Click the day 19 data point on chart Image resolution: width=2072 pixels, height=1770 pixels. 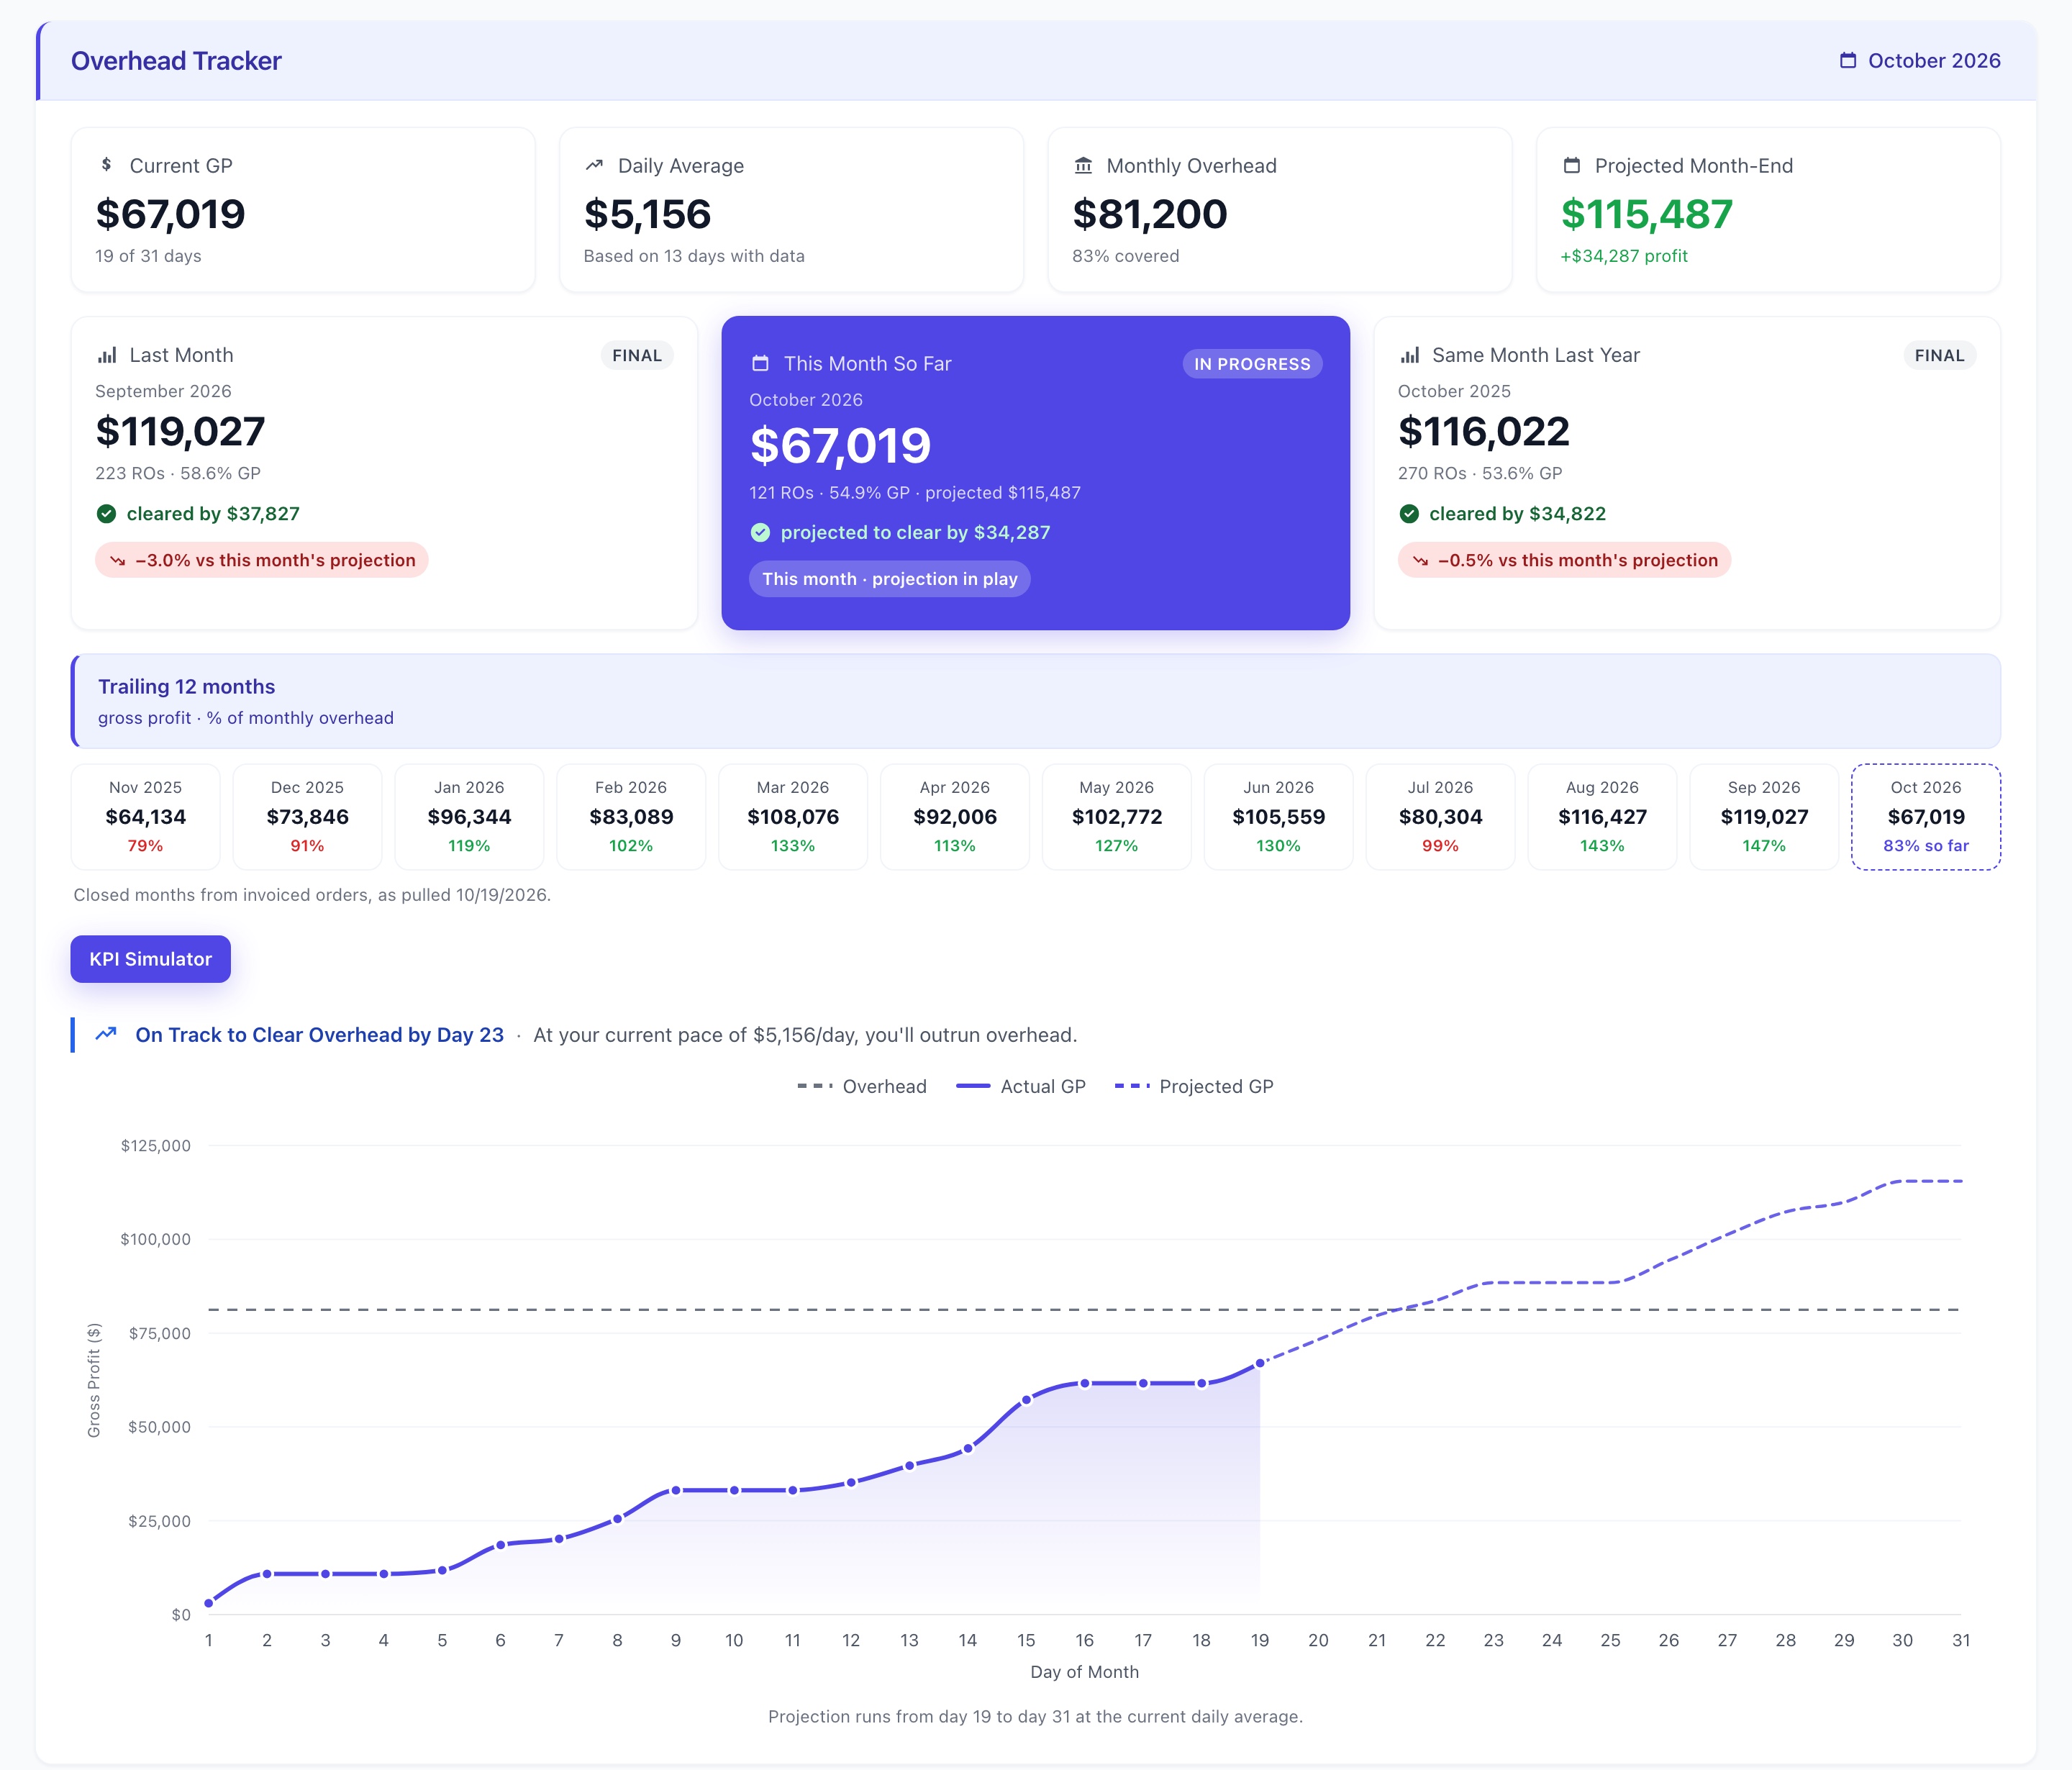tap(1260, 1363)
